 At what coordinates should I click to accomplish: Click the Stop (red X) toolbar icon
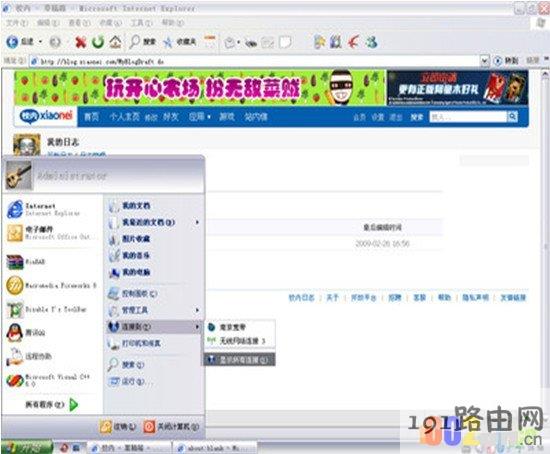tap(81, 42)
